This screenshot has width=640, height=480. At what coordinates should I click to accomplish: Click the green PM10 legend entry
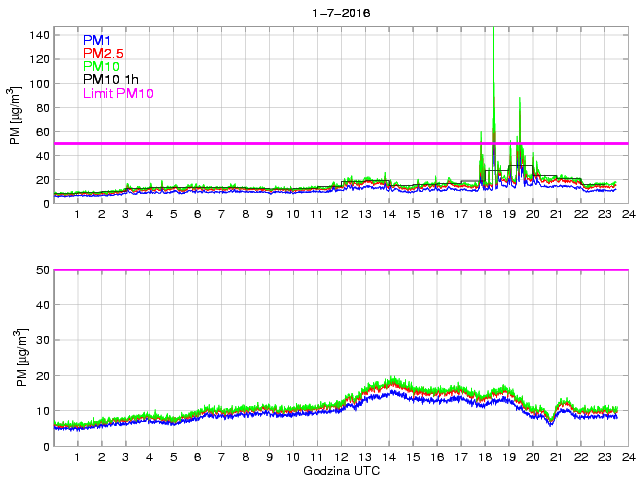pyautogui.click(x=100, y=66)
